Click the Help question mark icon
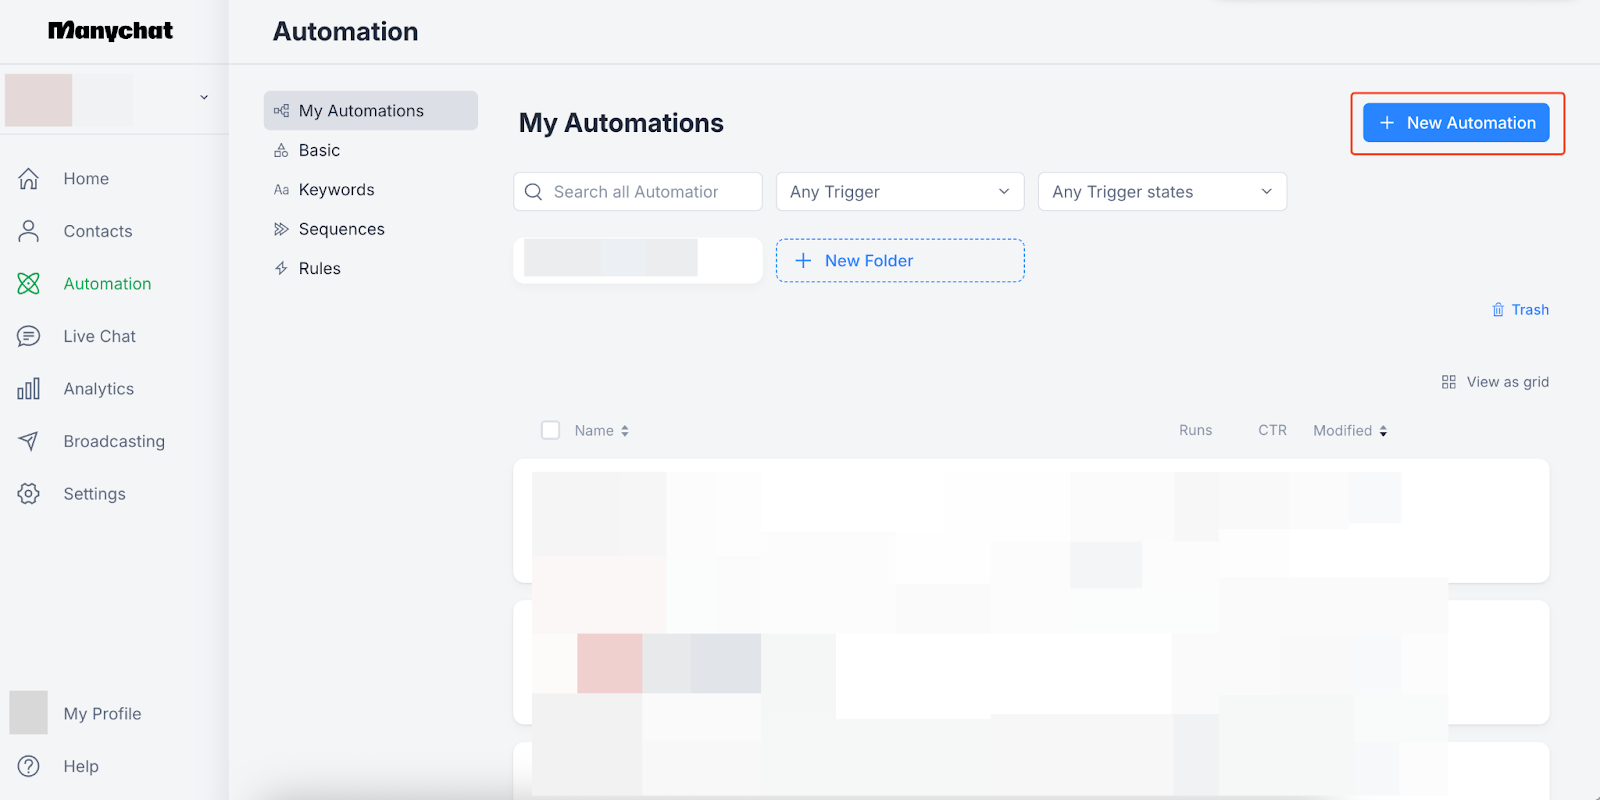 point(28,766)
